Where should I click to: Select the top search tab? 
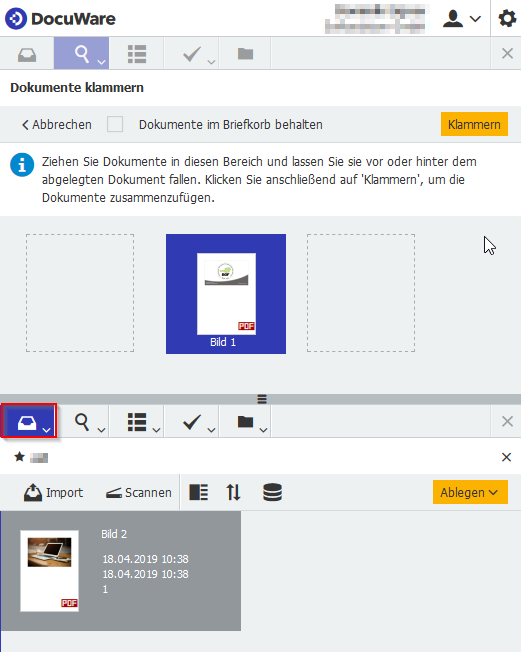[x=81, y=54]
